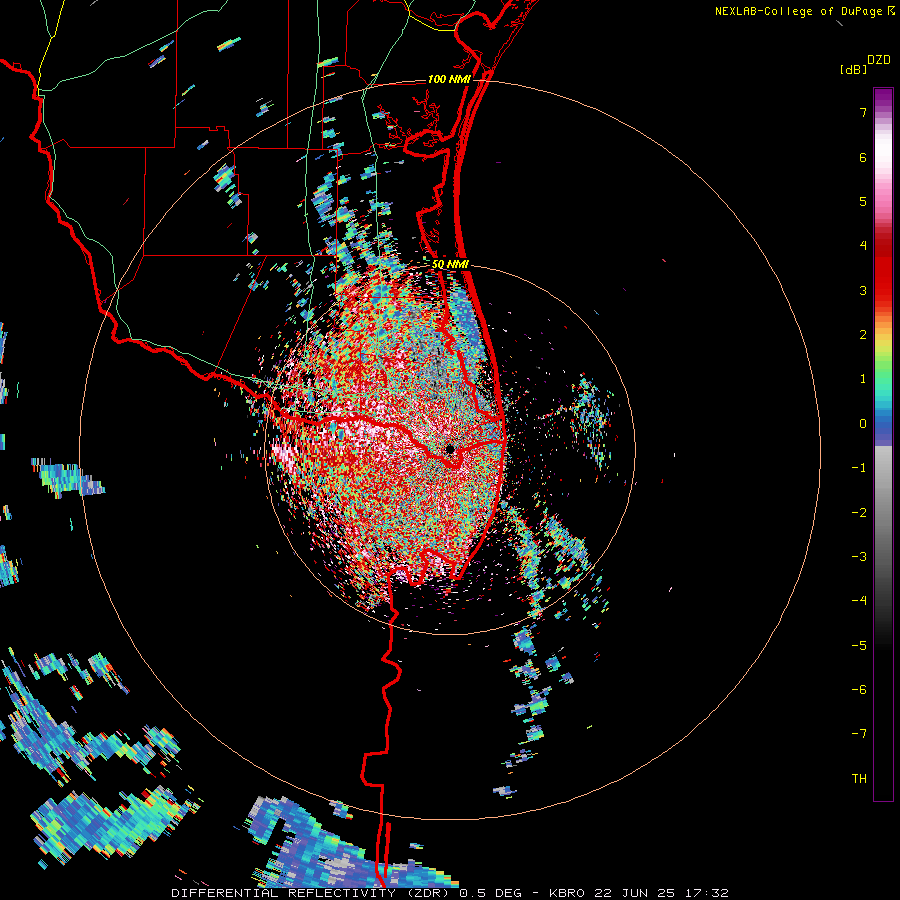Click the -7 value on color scale
The height and width of the screenshot is (900, 900).
pyautogui.click(x=859, y=734)
